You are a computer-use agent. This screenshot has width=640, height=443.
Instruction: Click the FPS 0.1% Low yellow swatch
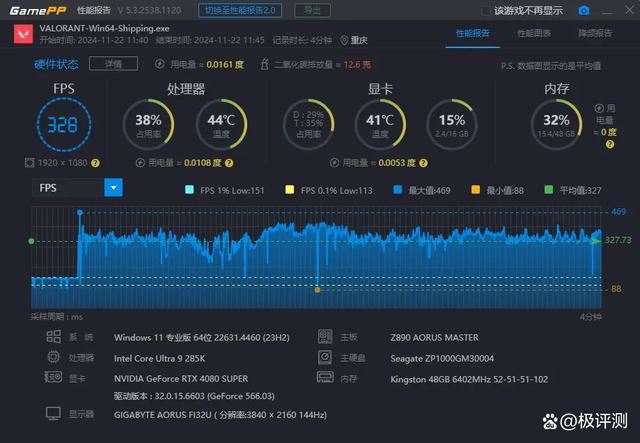click(290, 189)
